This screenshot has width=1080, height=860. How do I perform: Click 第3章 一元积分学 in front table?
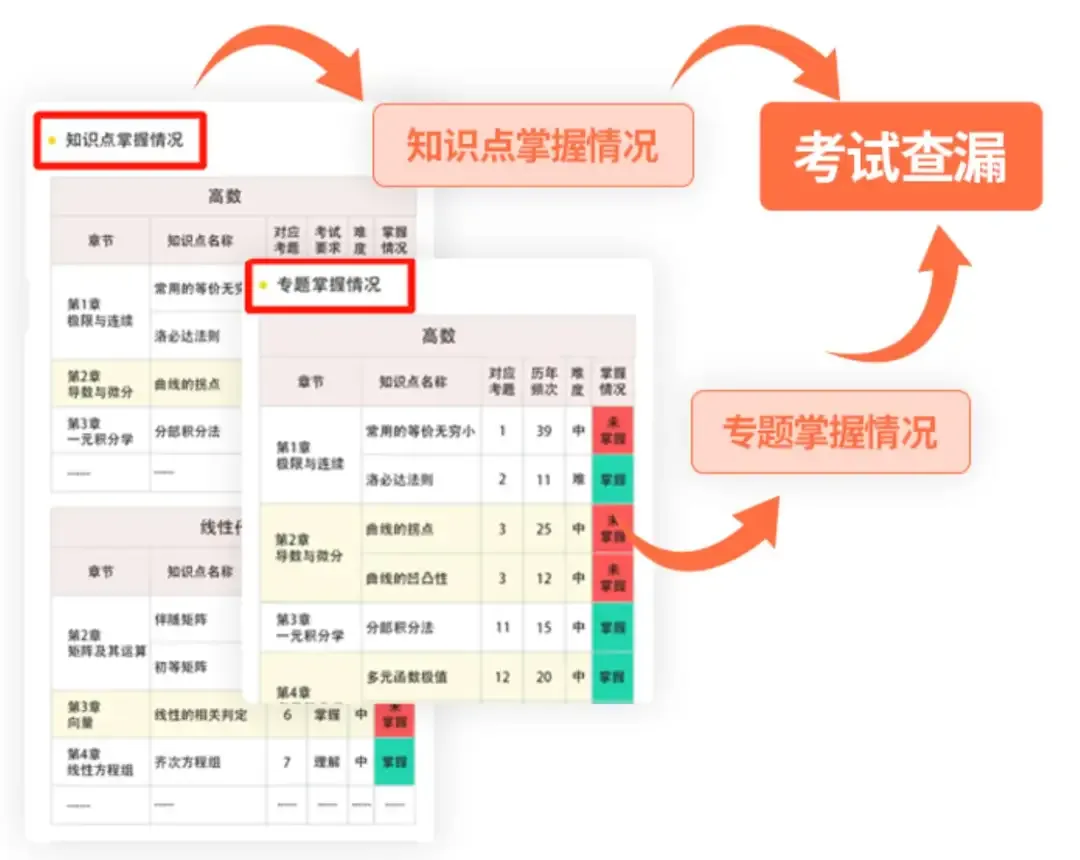310,627
